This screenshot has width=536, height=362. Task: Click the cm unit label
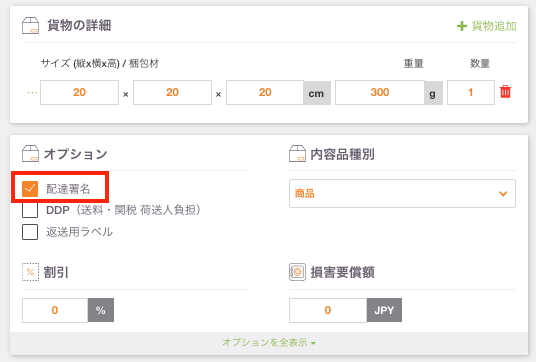click(x=317, y=93)
